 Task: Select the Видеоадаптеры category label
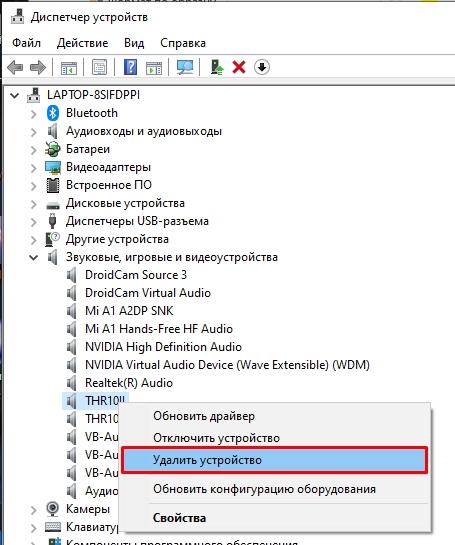[x=108, y=167]
